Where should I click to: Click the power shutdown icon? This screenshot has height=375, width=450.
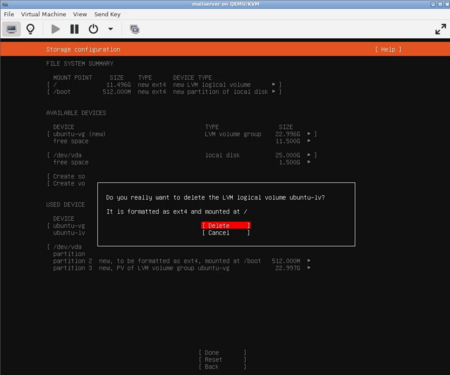click(x=93, y=29)
